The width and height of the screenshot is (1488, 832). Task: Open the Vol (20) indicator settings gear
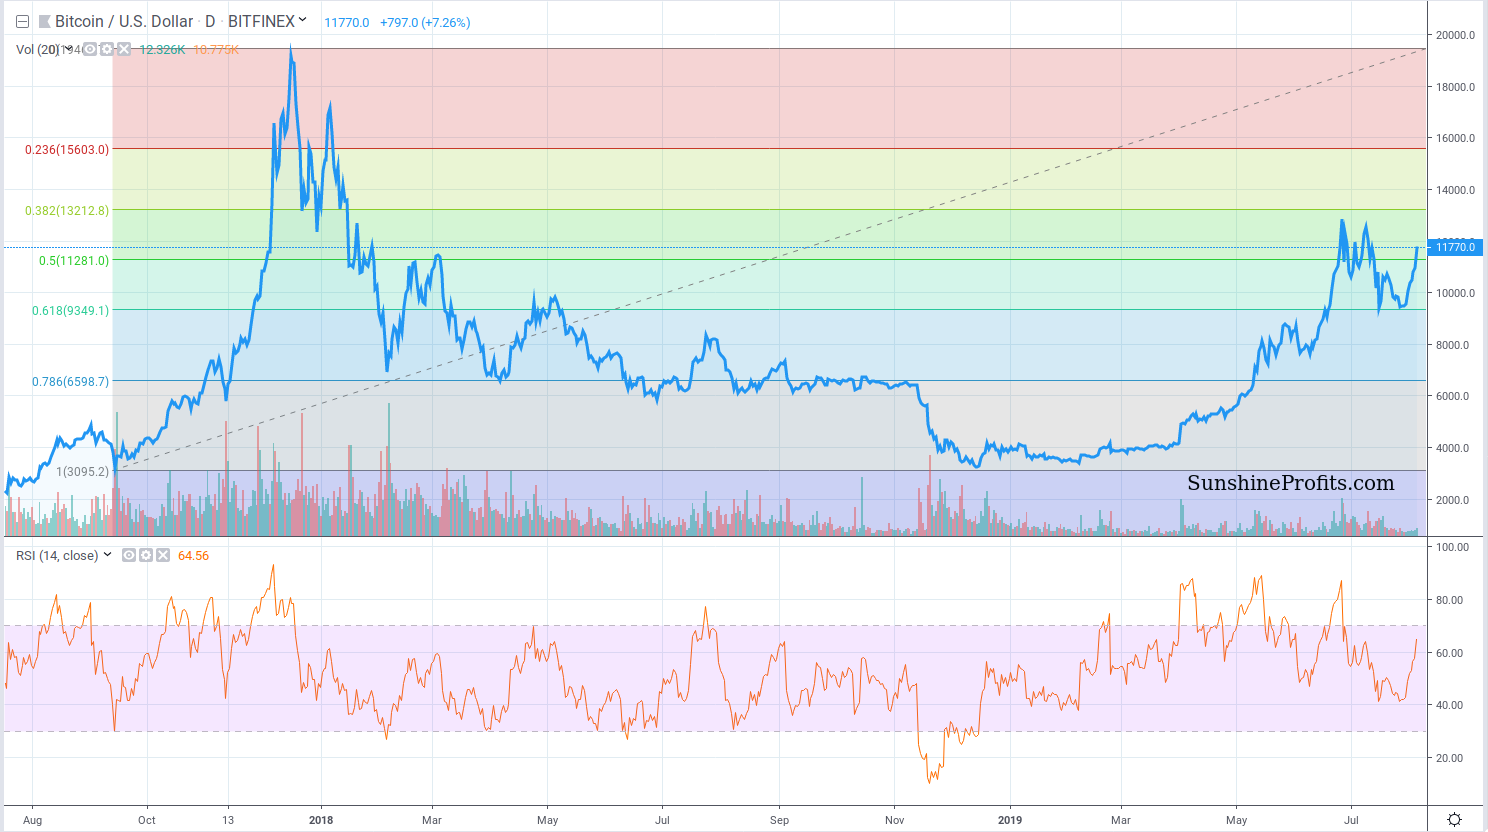107,49
